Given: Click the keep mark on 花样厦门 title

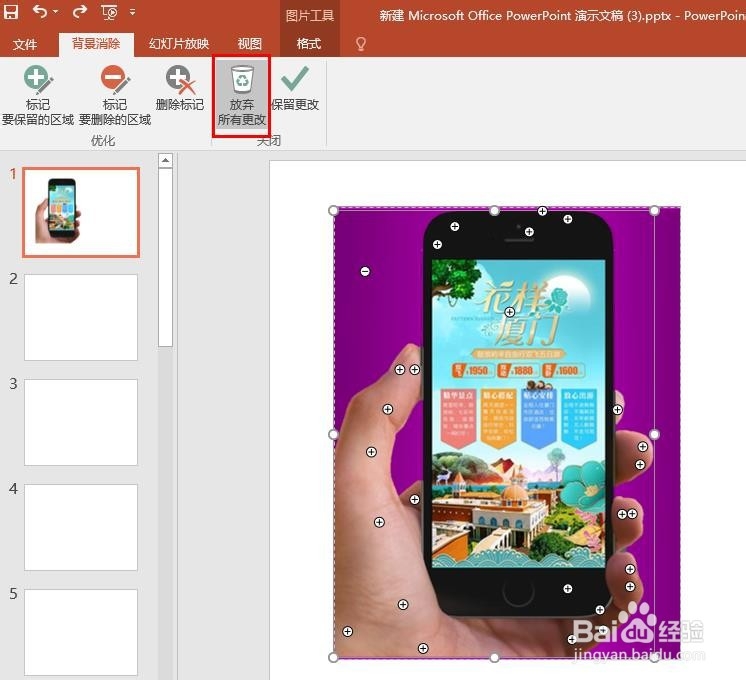Looking at the screenshot, I should click(x=510, y=312).
